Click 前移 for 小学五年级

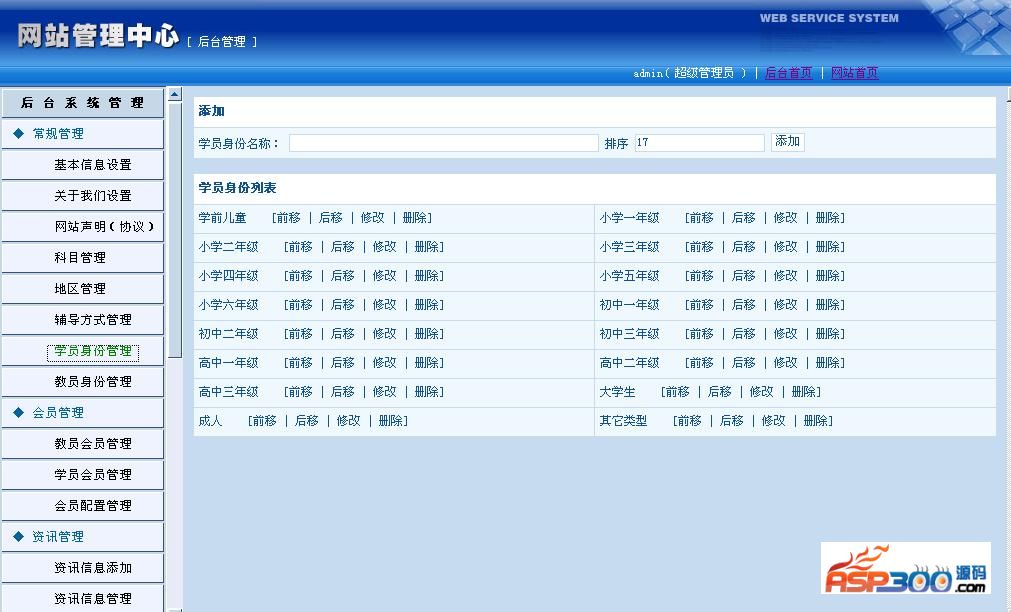point(702,276)
